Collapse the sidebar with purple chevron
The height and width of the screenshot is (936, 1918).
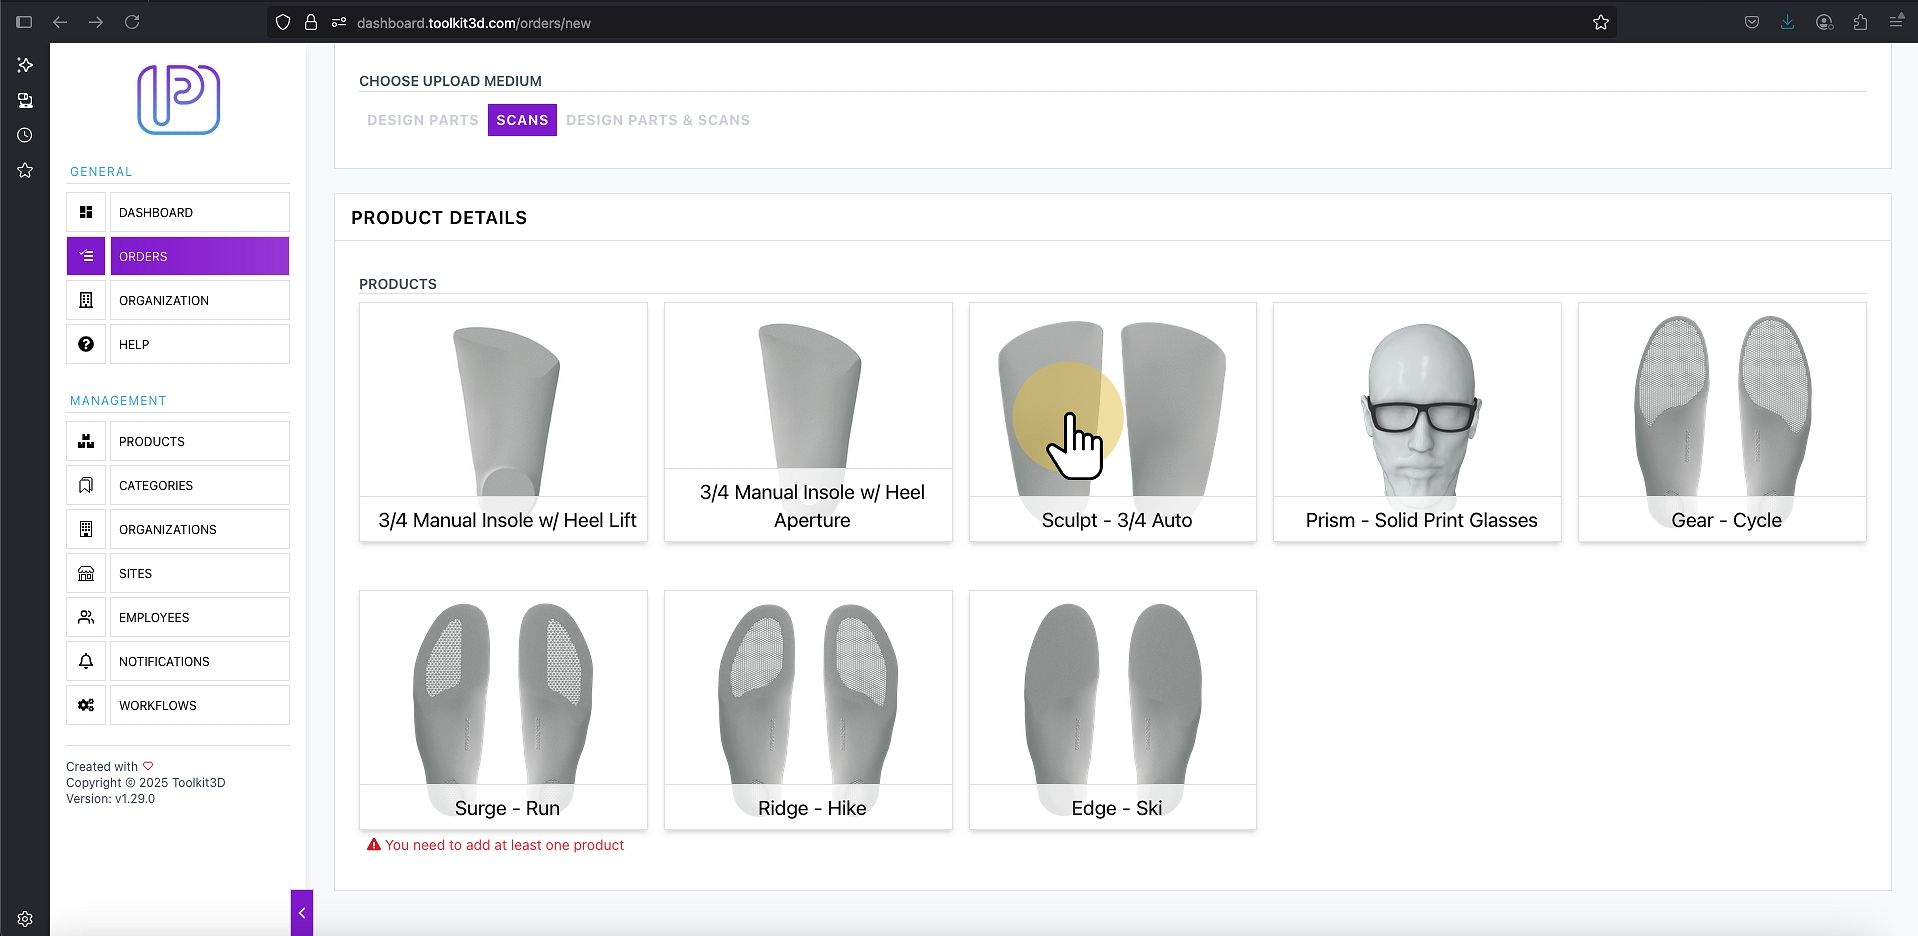pos(302,912)
